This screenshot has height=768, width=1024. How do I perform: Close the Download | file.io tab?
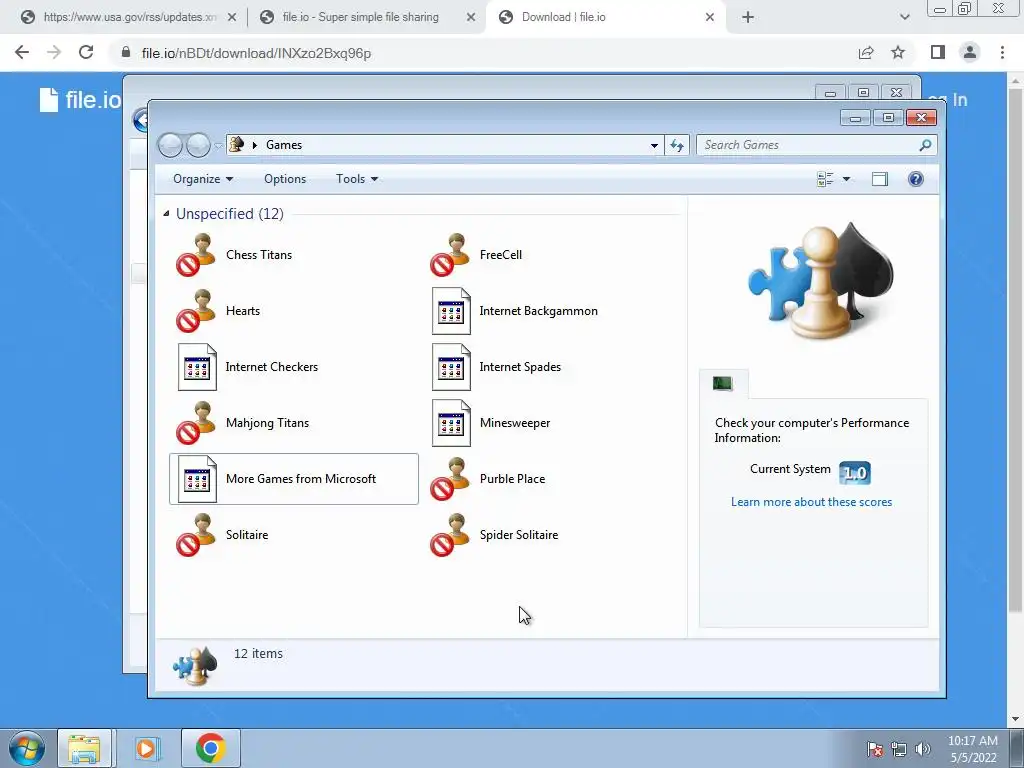click(x=710, y=17)
